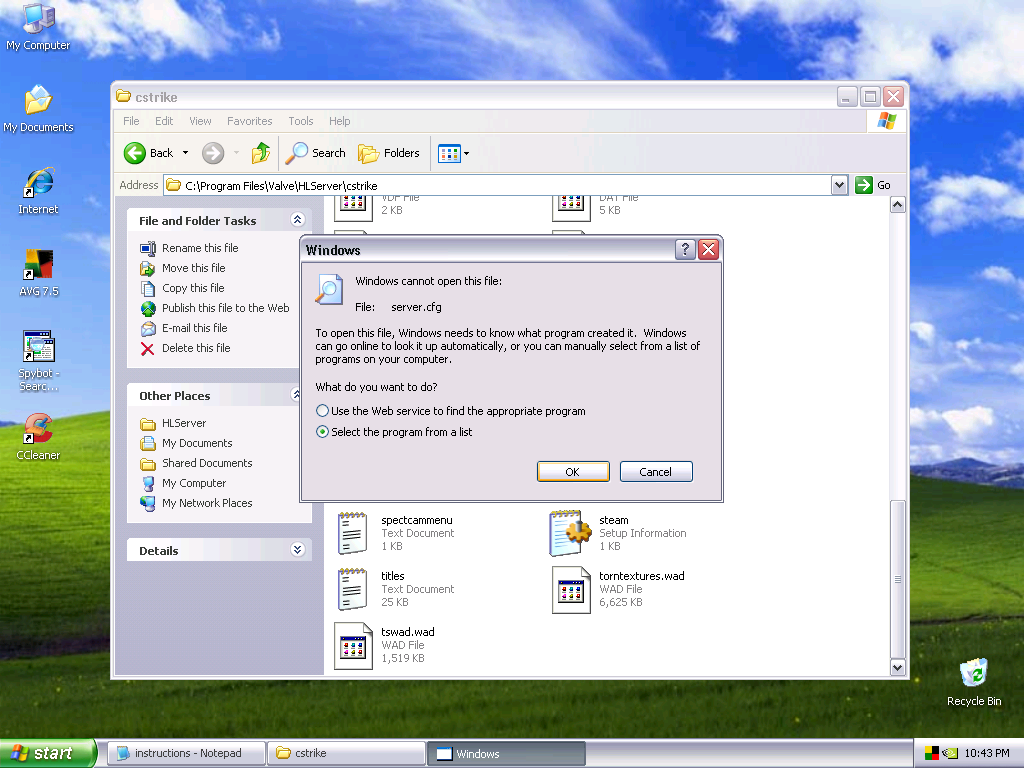Open My Documents desktop icon
This screenshot has width=1024, height=768.
pyautogui.click(x=38, y=108)
